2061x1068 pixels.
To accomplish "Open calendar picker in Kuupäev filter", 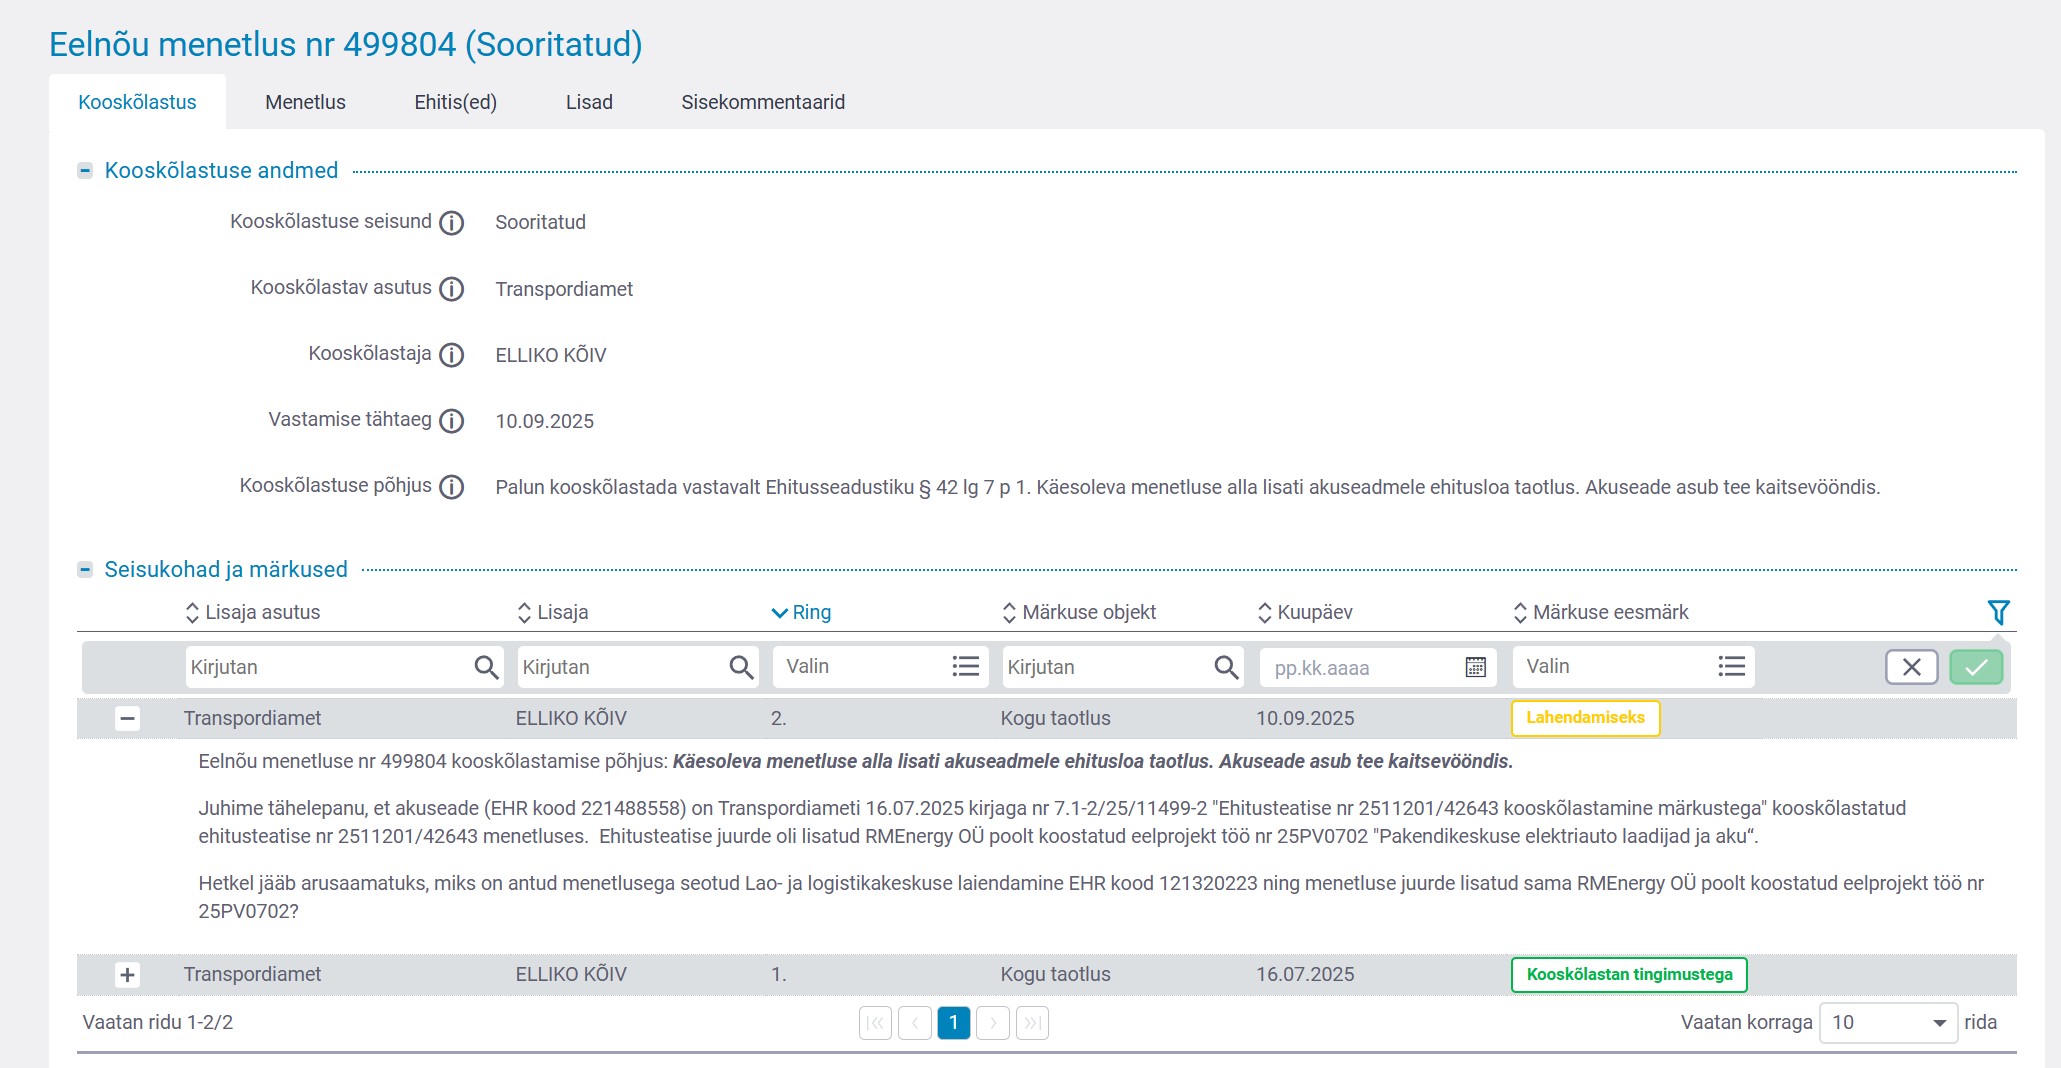I will pos(1475,667).
